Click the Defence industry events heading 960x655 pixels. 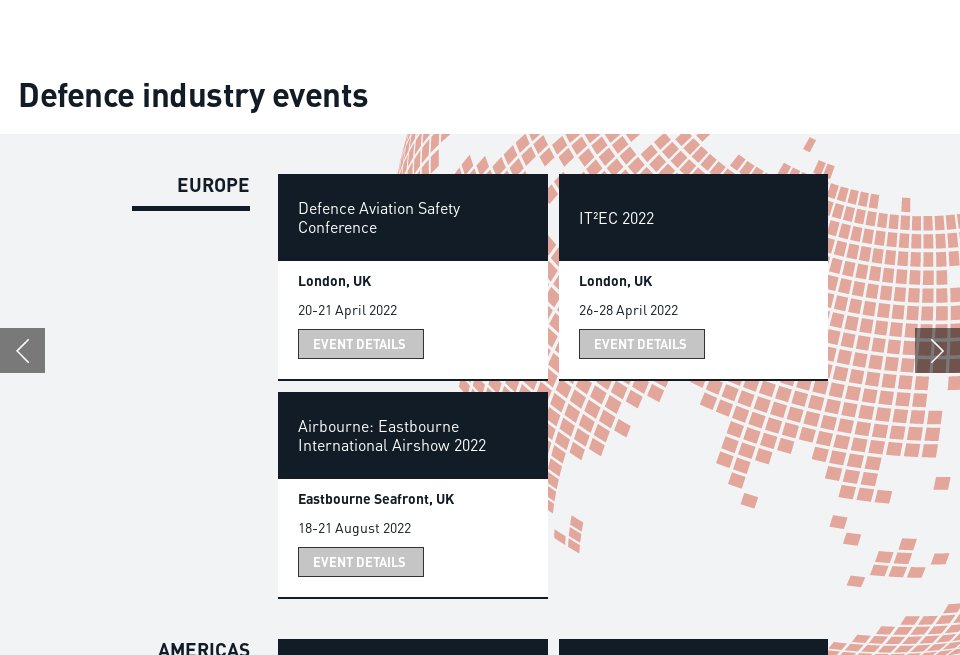click(x=193, y=96)
